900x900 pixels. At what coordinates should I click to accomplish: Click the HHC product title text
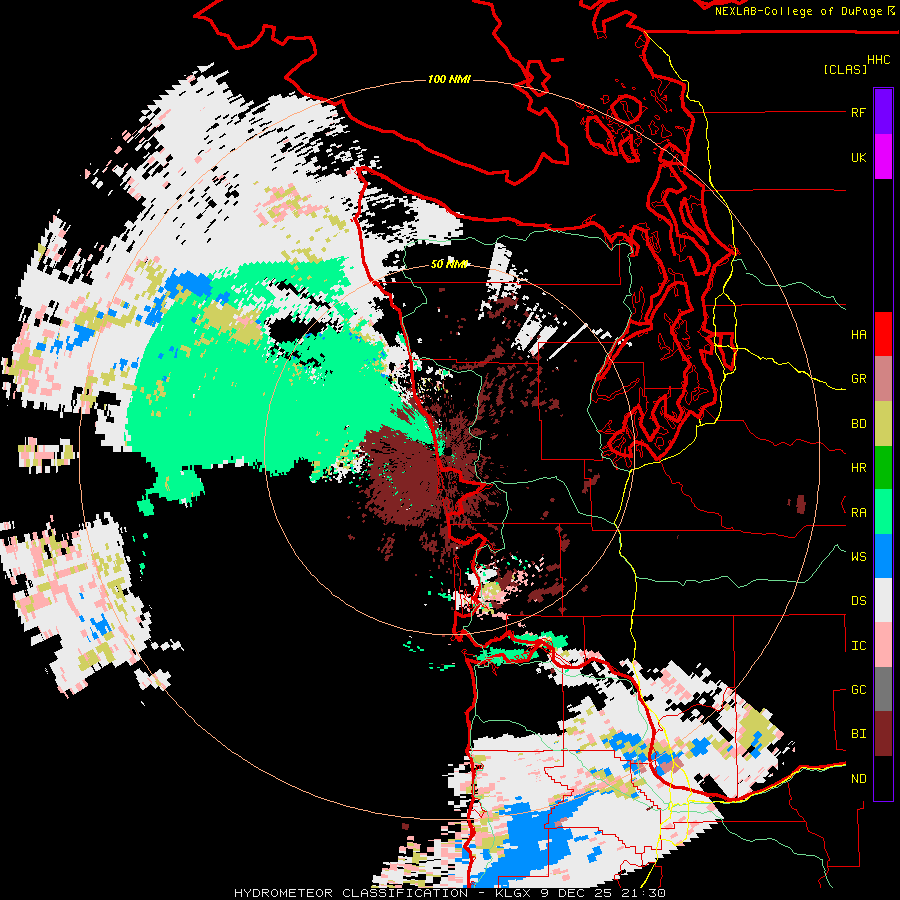click(878, 60)
